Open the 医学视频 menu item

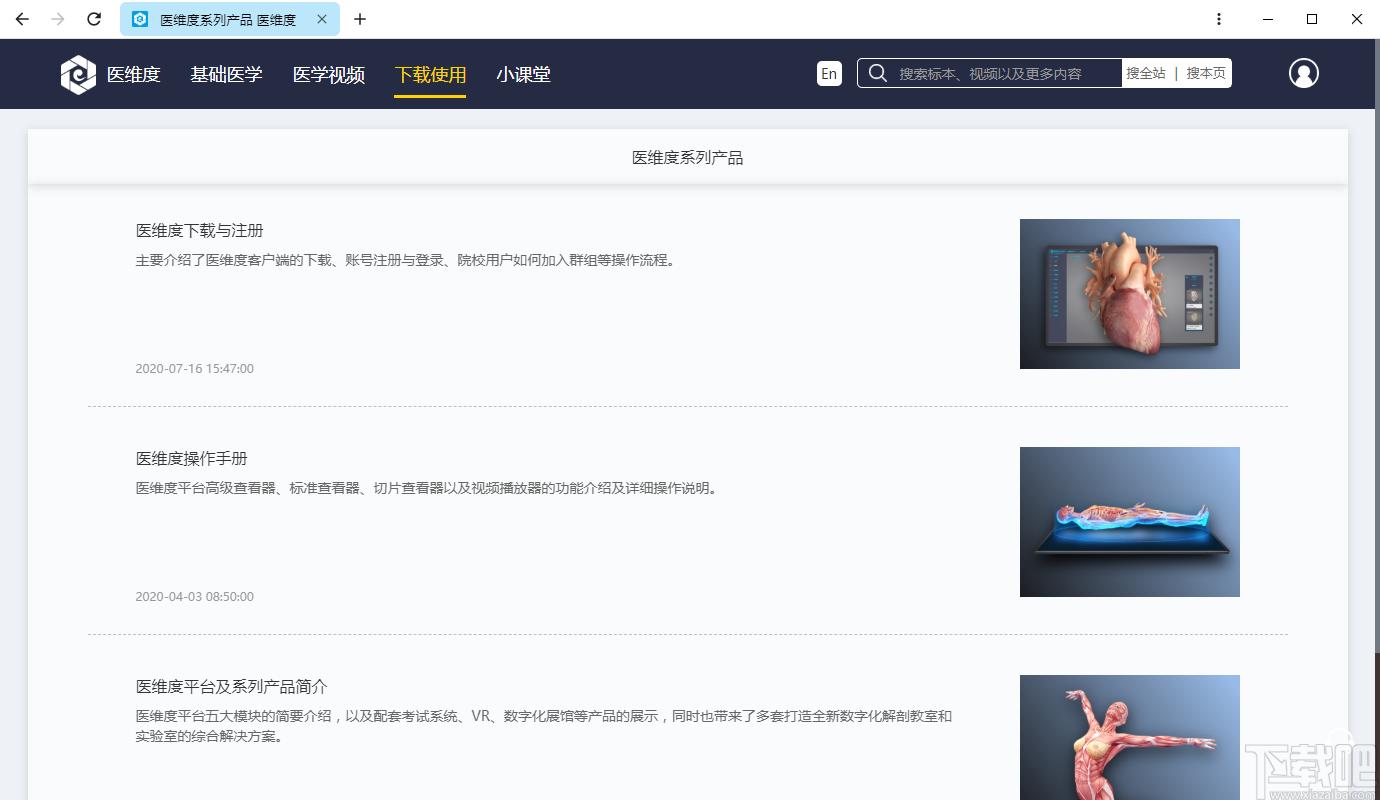point(329,74)
